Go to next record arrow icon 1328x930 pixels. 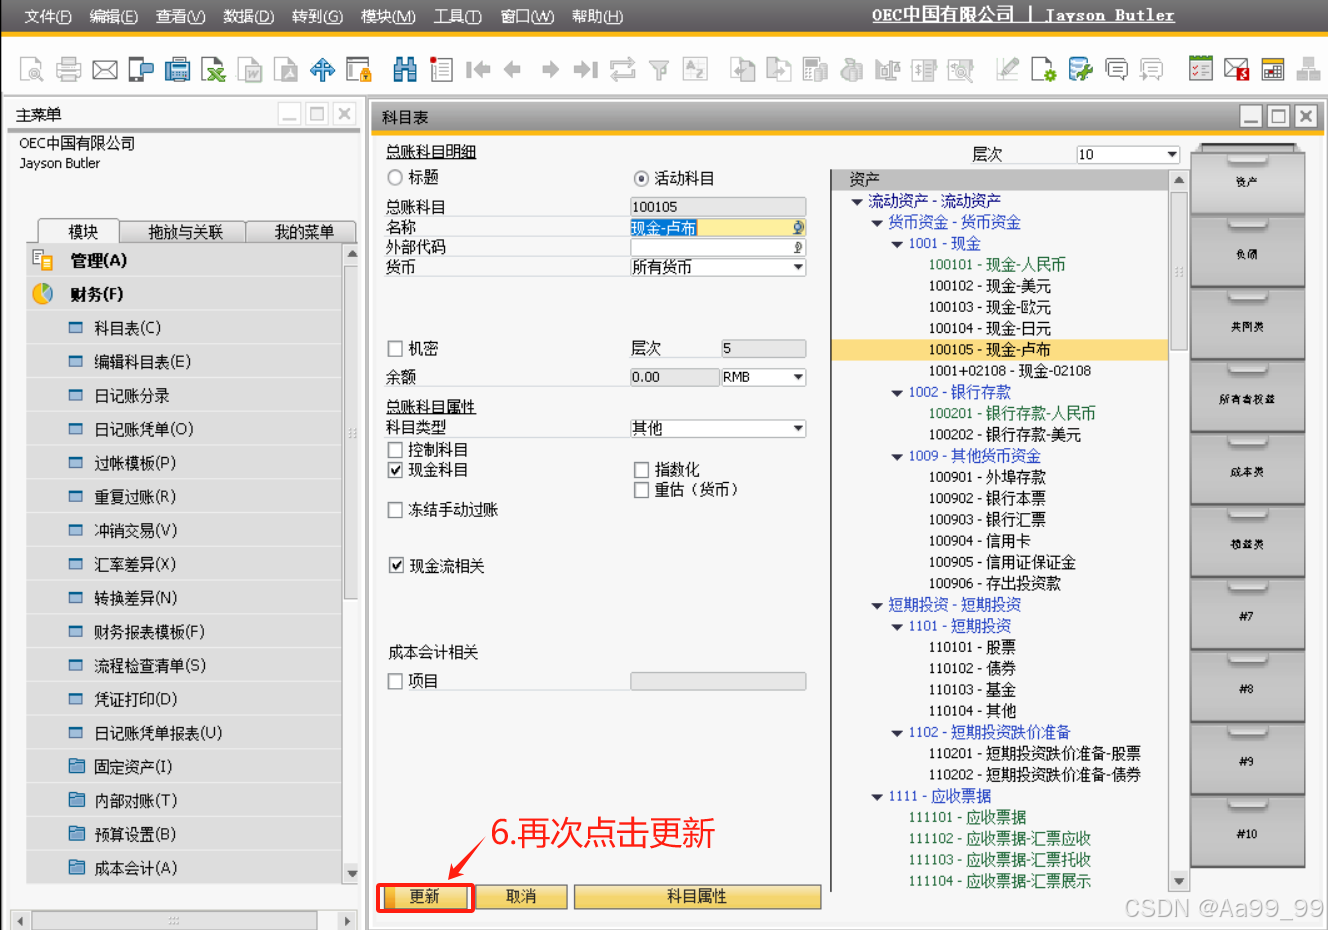tap(550, 69)
